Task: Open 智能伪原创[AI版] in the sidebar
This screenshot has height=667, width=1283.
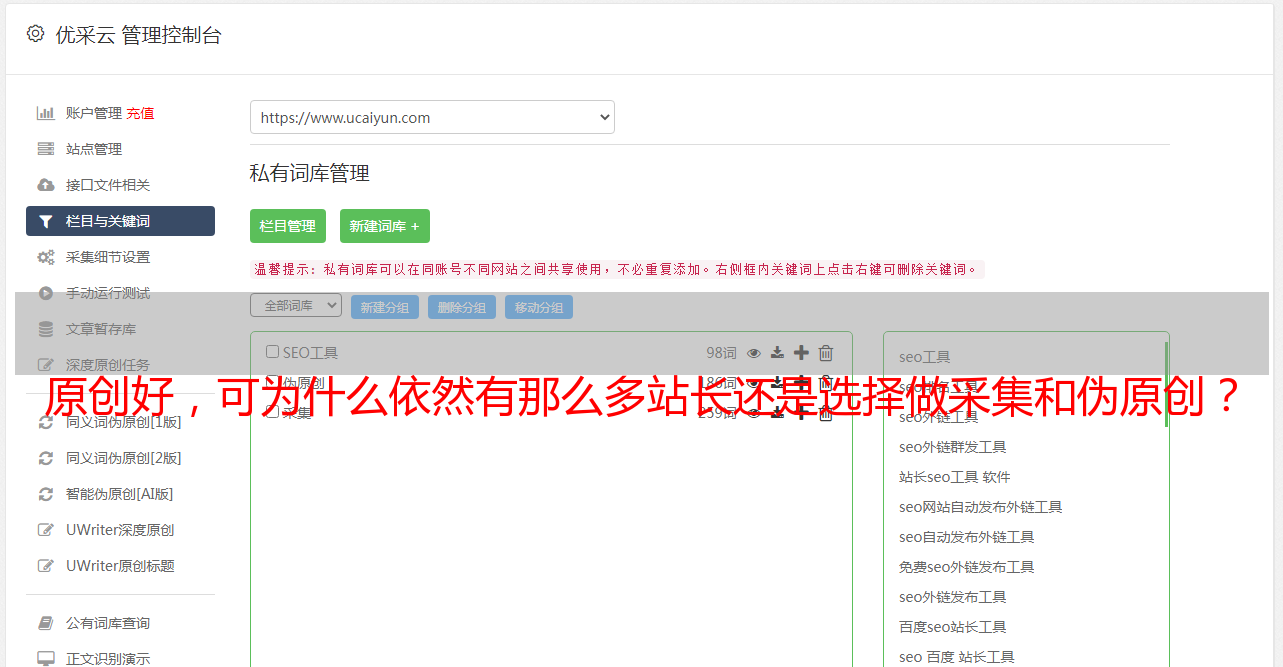Action: coord(120,494)
